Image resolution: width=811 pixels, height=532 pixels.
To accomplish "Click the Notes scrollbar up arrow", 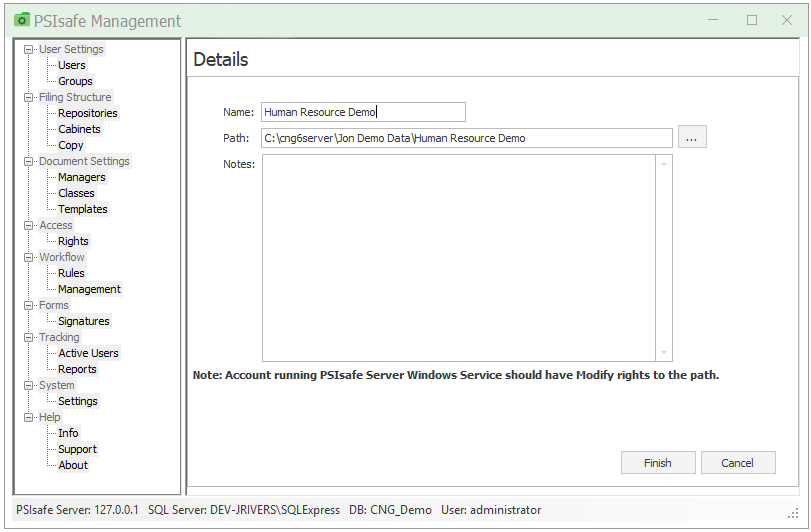I will [664, 163].
